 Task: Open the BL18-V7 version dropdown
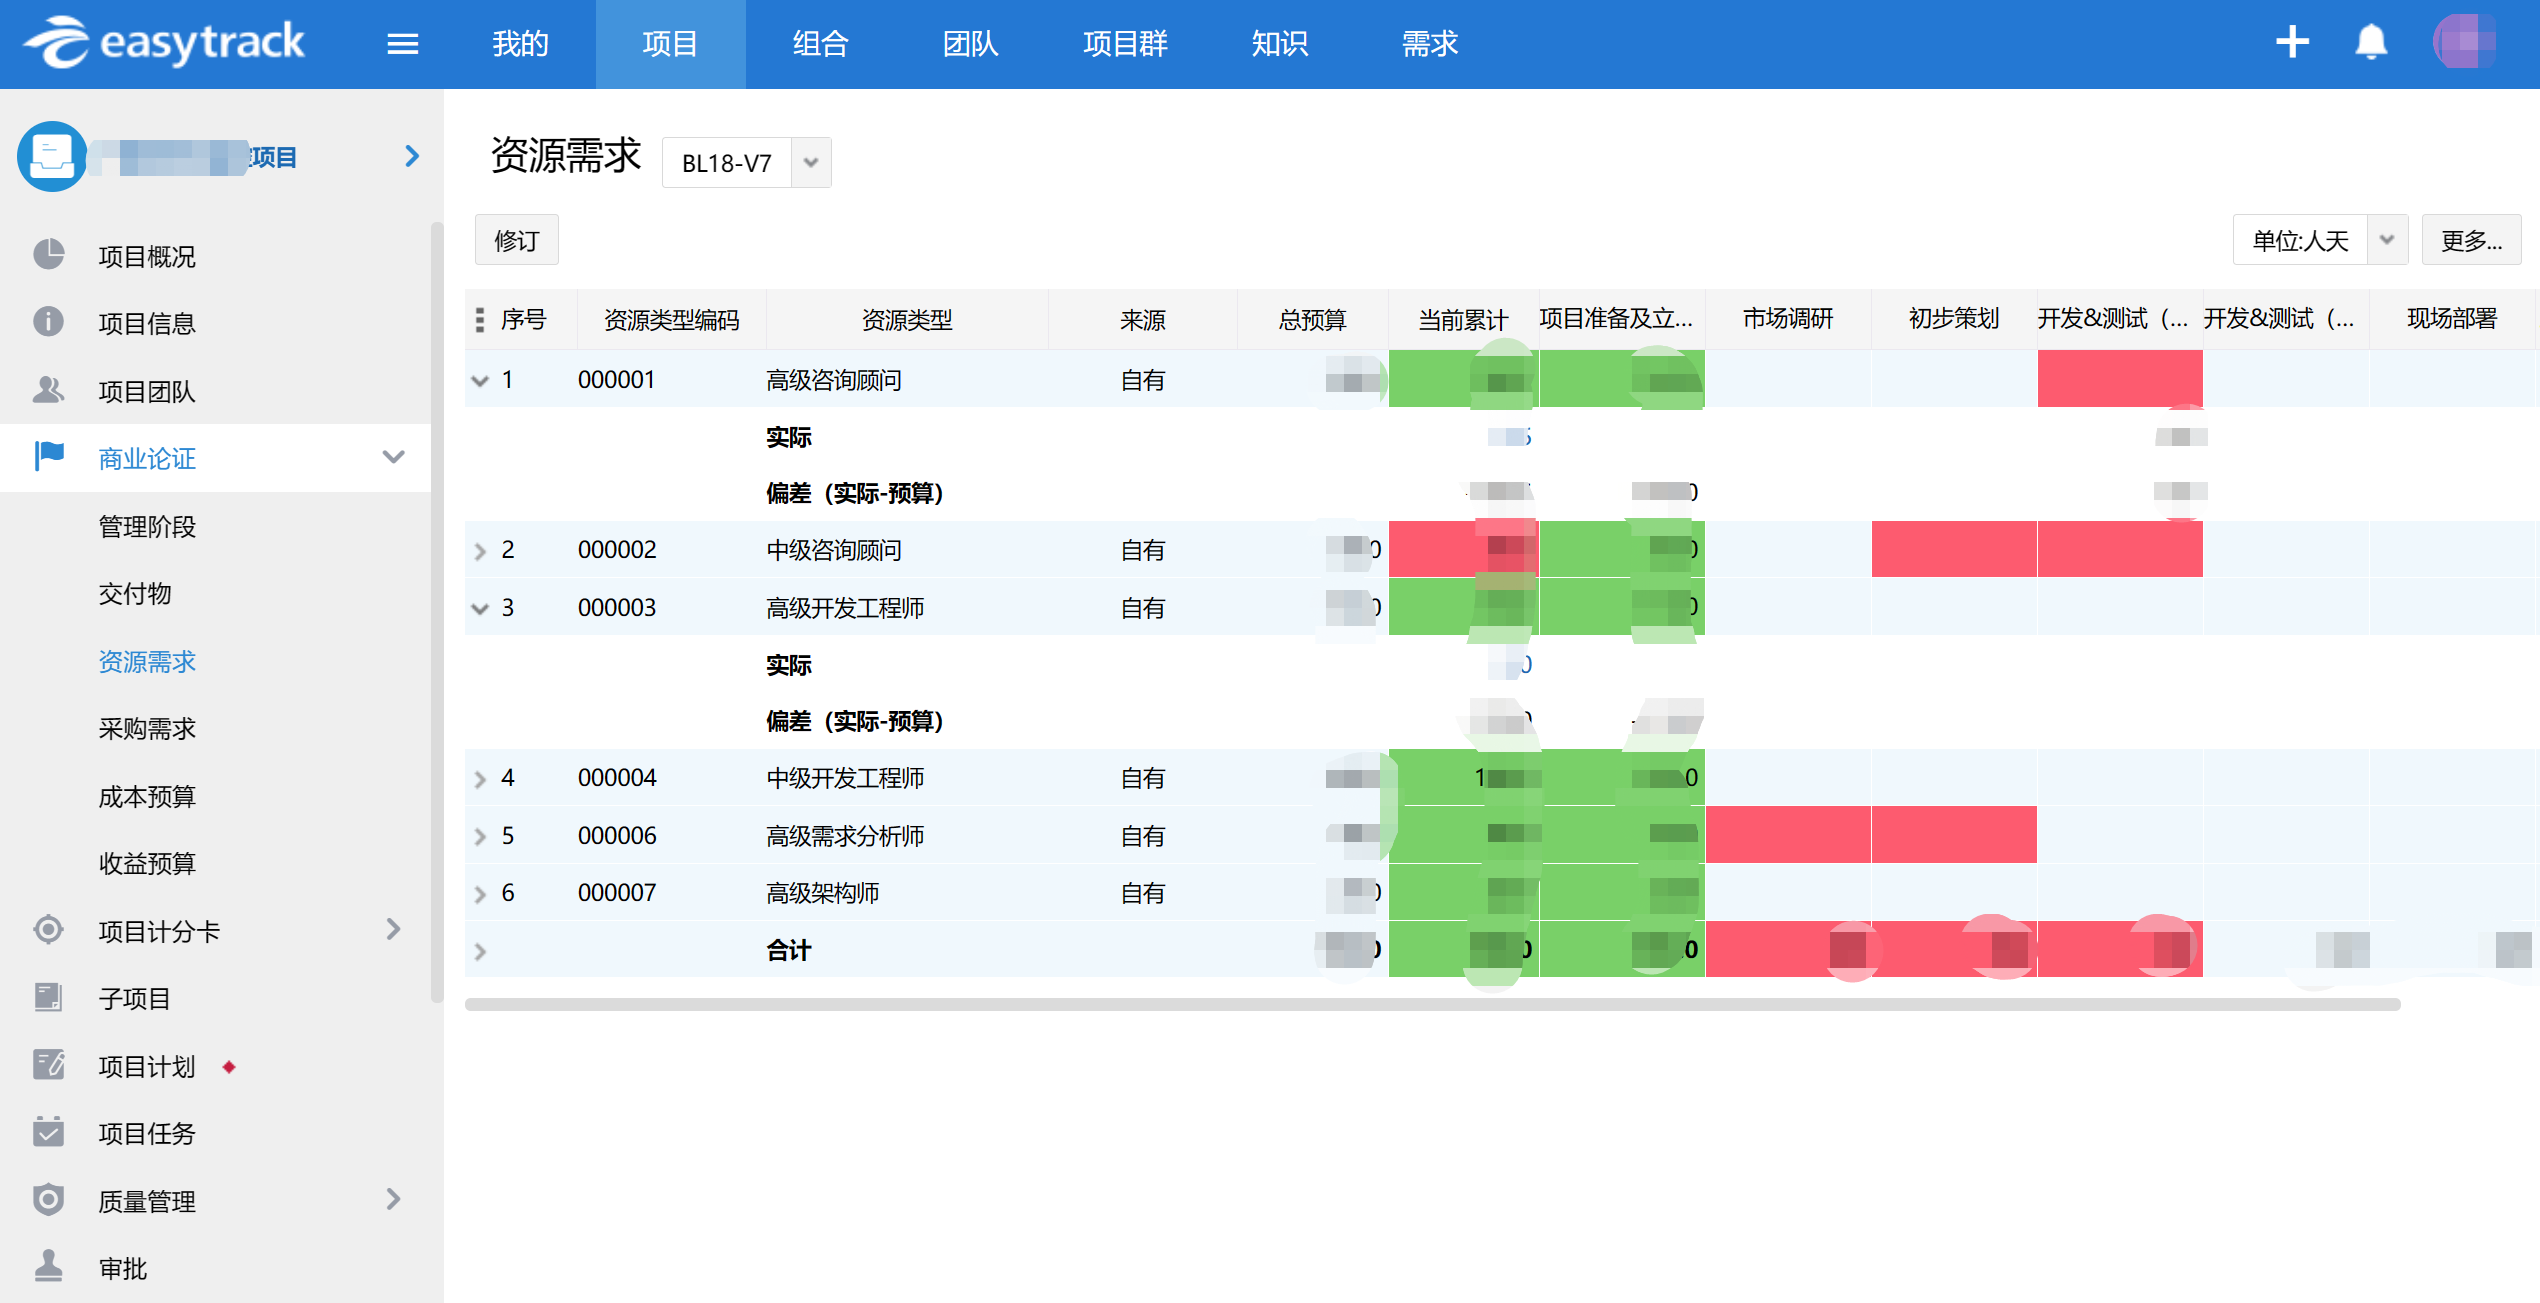[811, 162]
